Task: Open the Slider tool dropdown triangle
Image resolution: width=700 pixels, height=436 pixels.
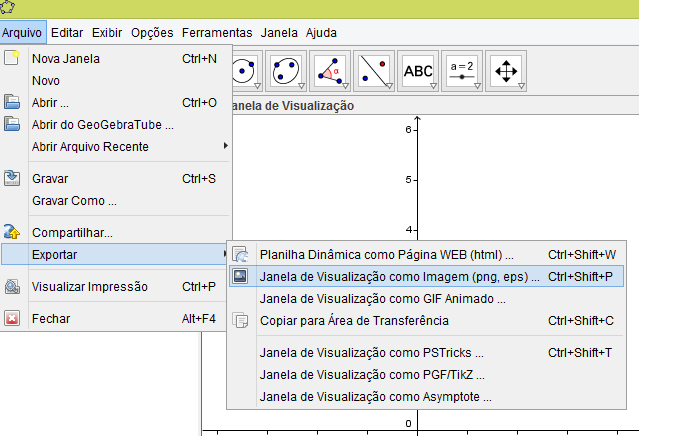Action: pyautogui.click(x=478, y=87)
